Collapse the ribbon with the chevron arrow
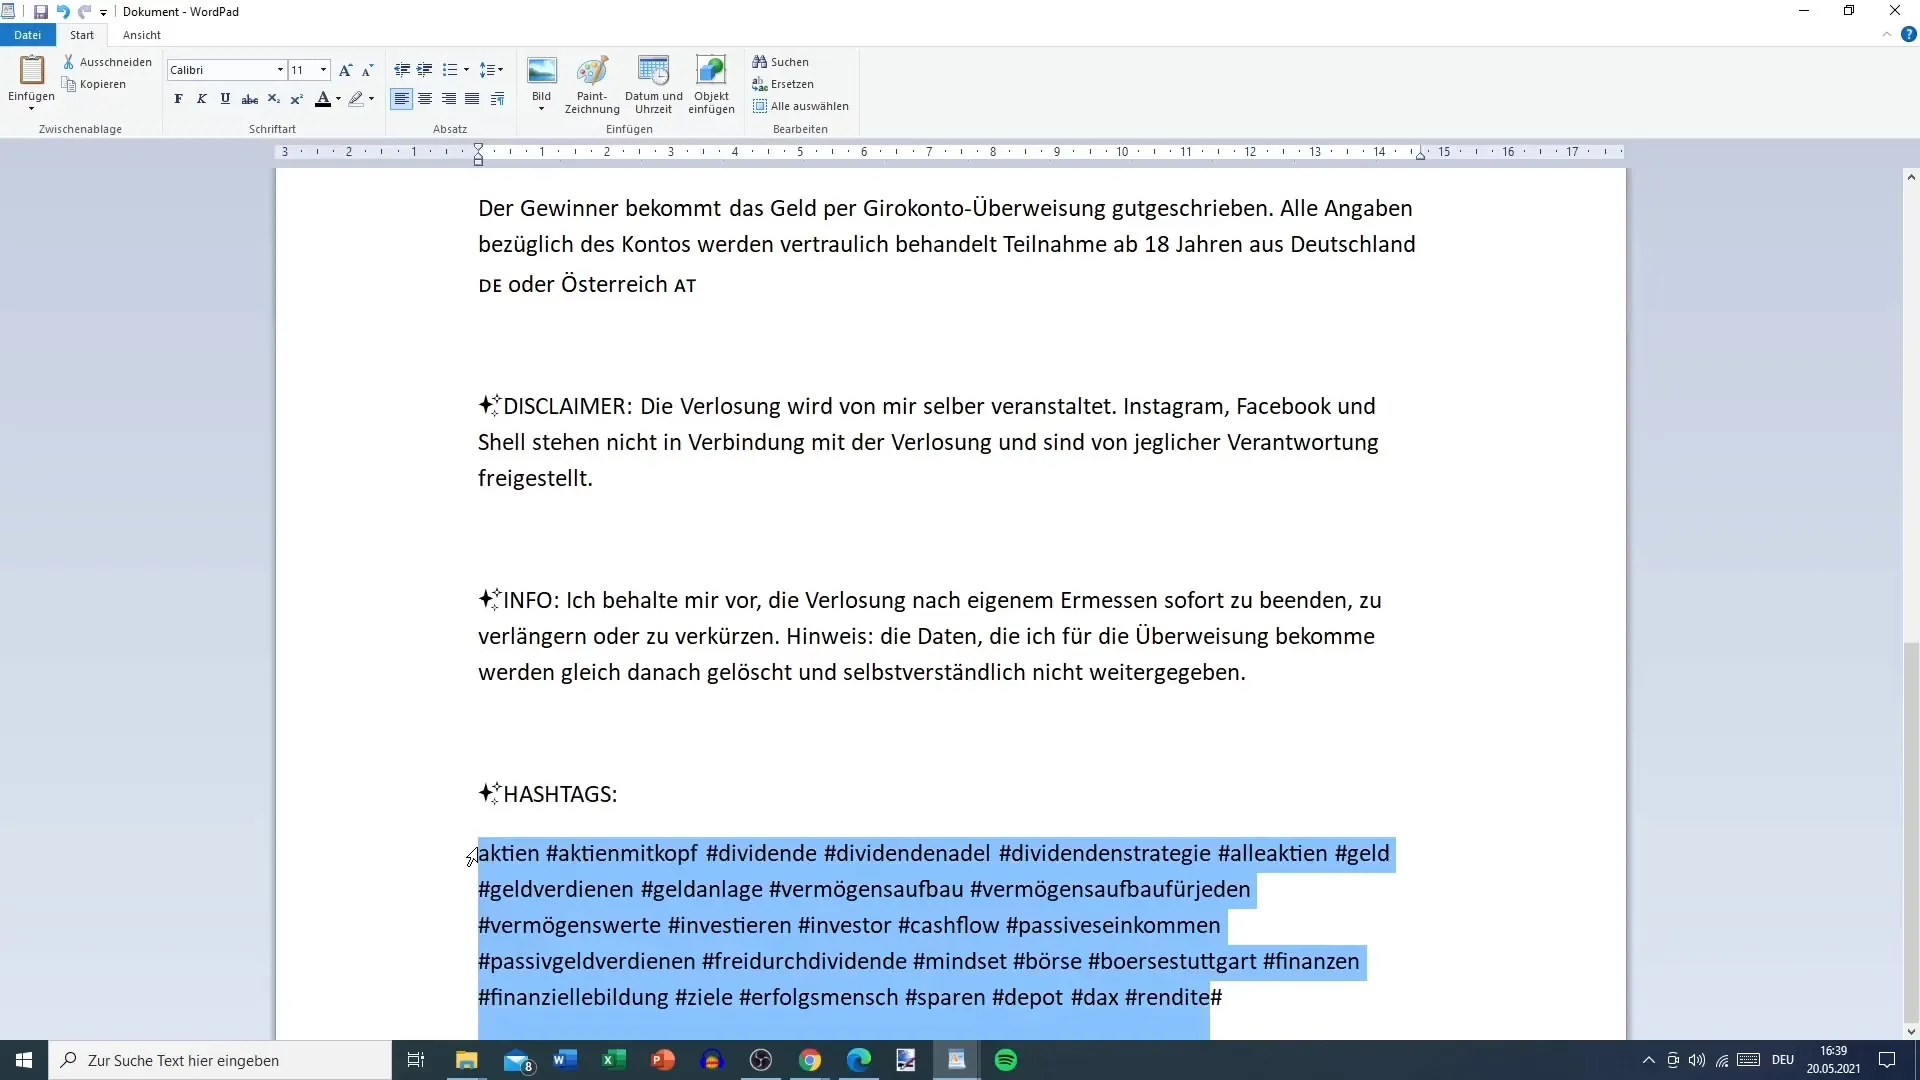Screen dimensions: 1920x1080 coord(1886,35)
